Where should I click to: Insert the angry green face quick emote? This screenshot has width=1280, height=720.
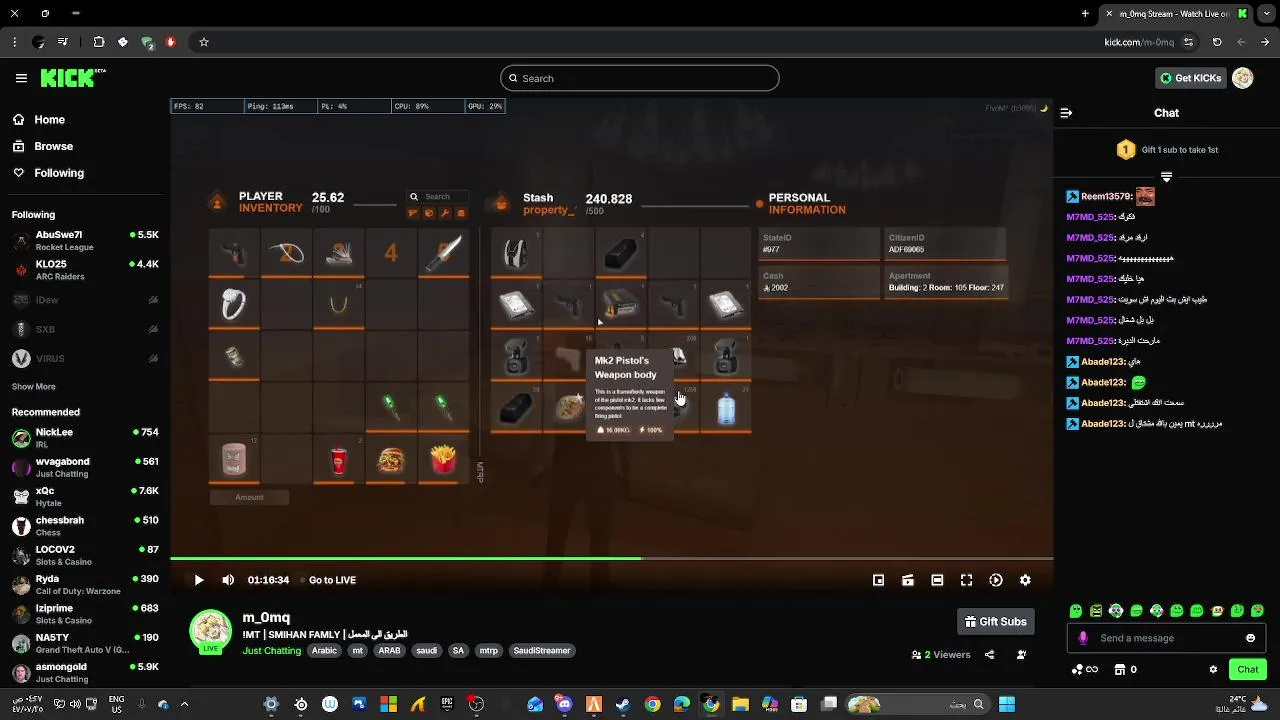click(x=1096, y=611)
